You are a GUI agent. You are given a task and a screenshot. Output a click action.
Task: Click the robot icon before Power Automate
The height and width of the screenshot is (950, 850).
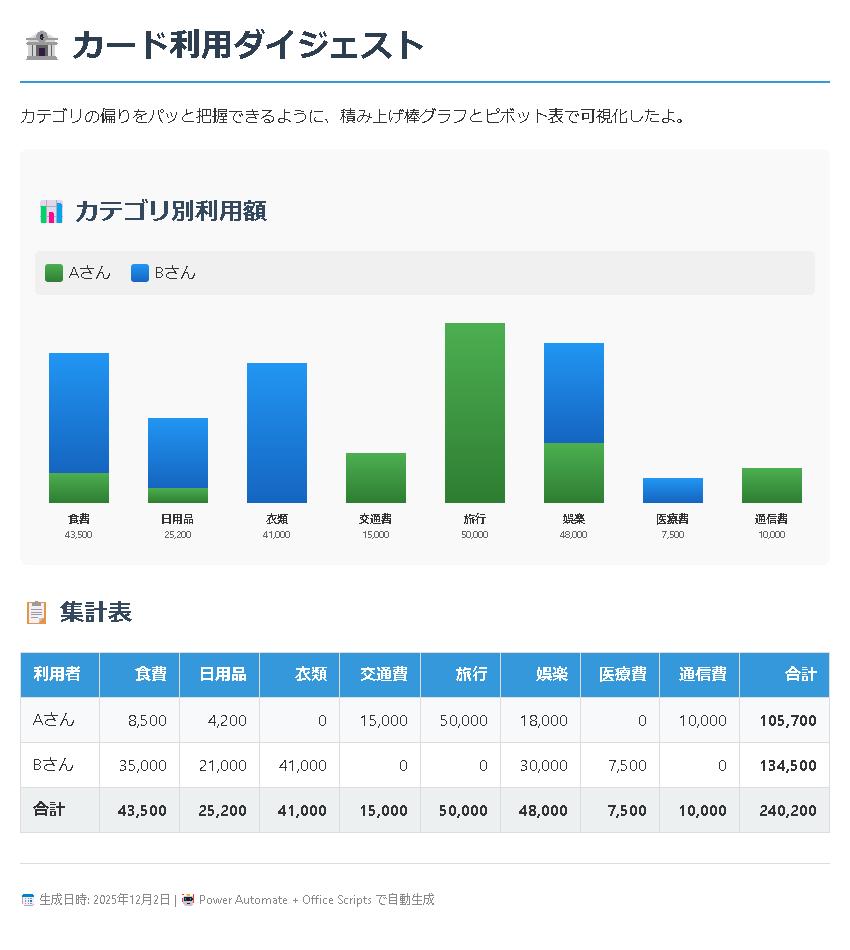(x=188, y=900)
